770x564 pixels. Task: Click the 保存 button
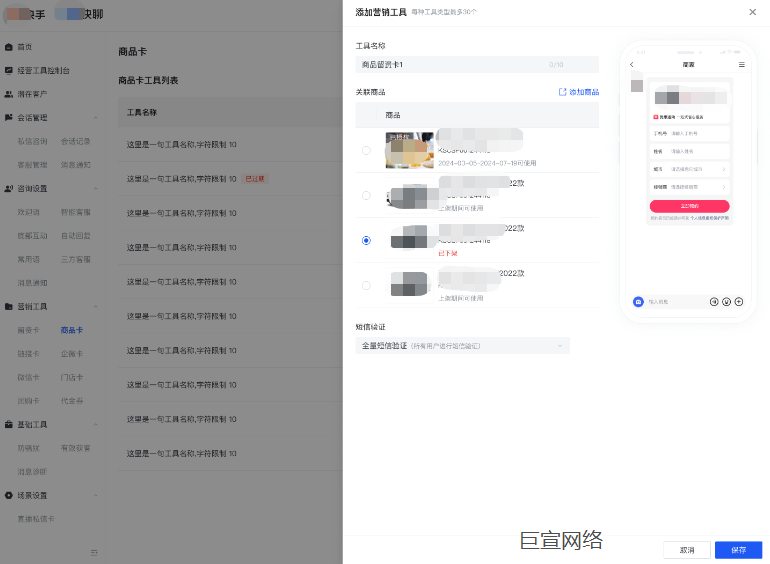738,550
